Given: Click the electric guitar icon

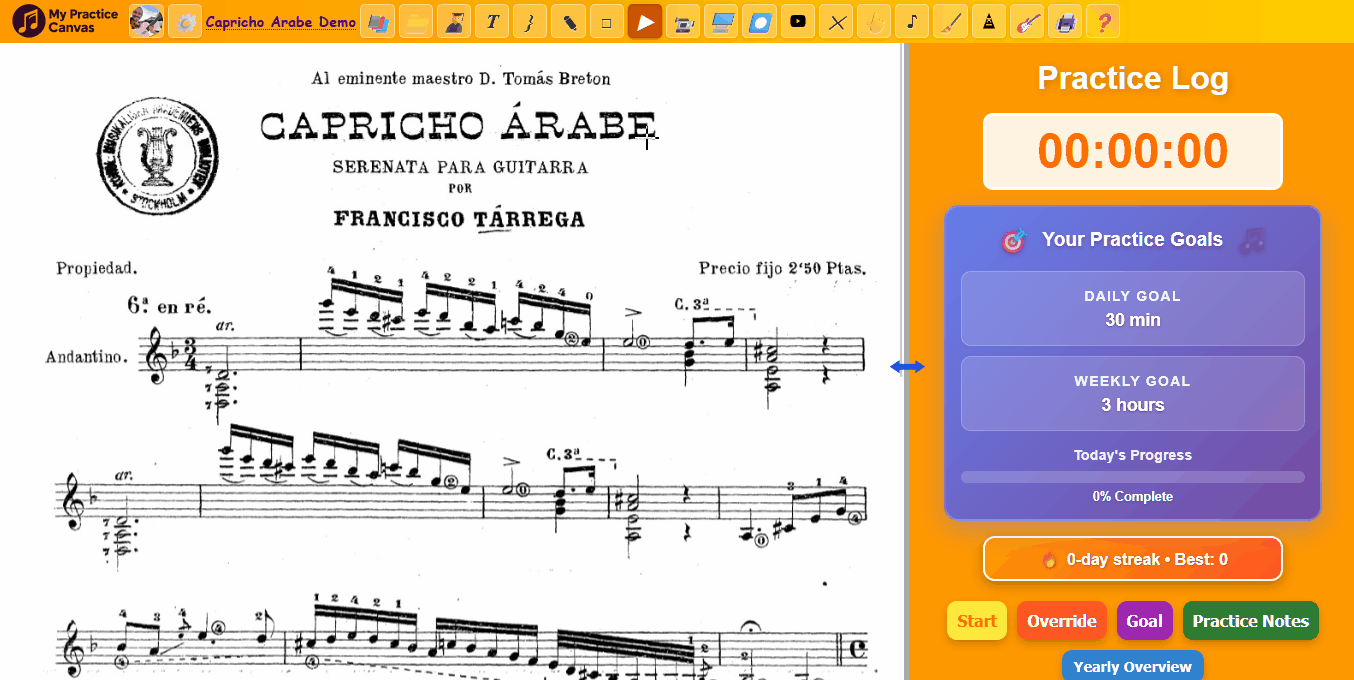Looking at the screenshot, I should (x=1026, y=21).
